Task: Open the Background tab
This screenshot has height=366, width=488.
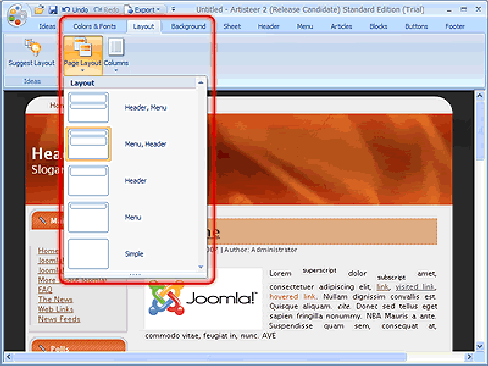Action: tap(188, 26)
